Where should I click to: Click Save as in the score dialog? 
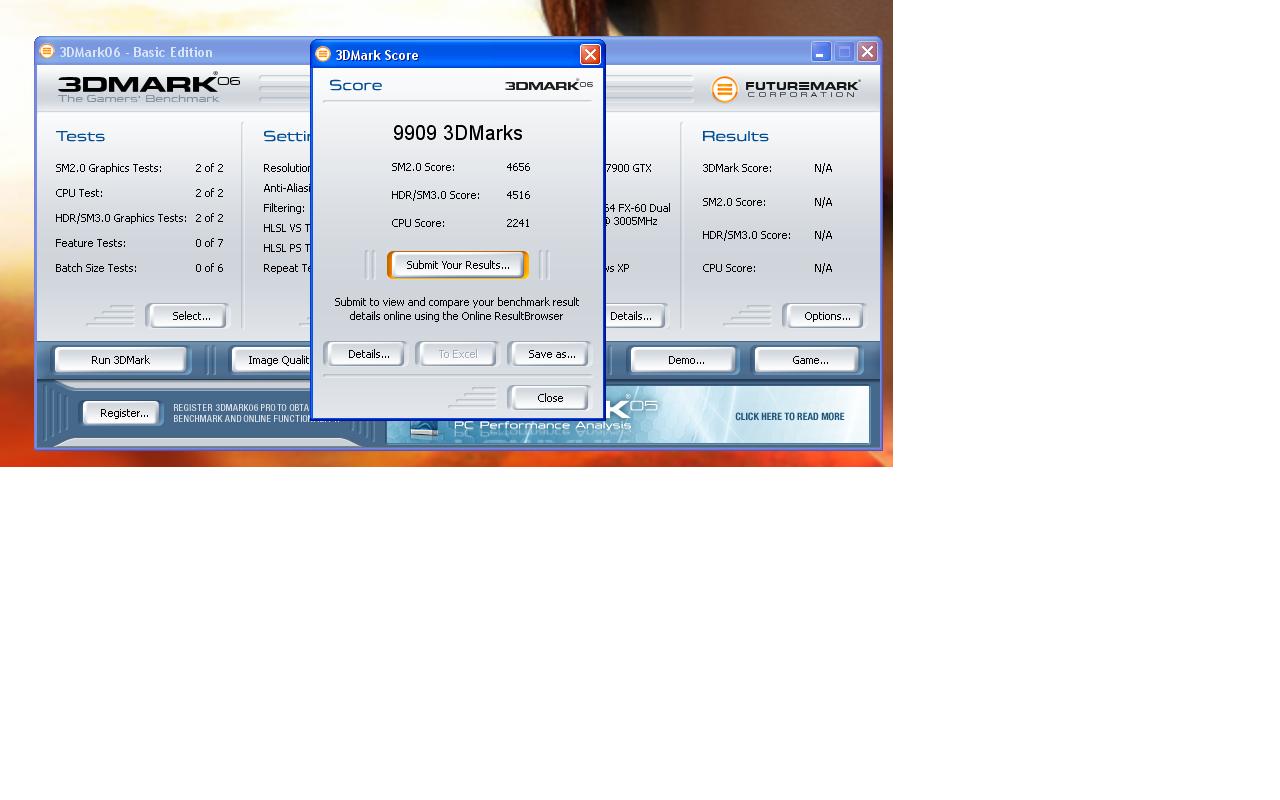[551, 354]
